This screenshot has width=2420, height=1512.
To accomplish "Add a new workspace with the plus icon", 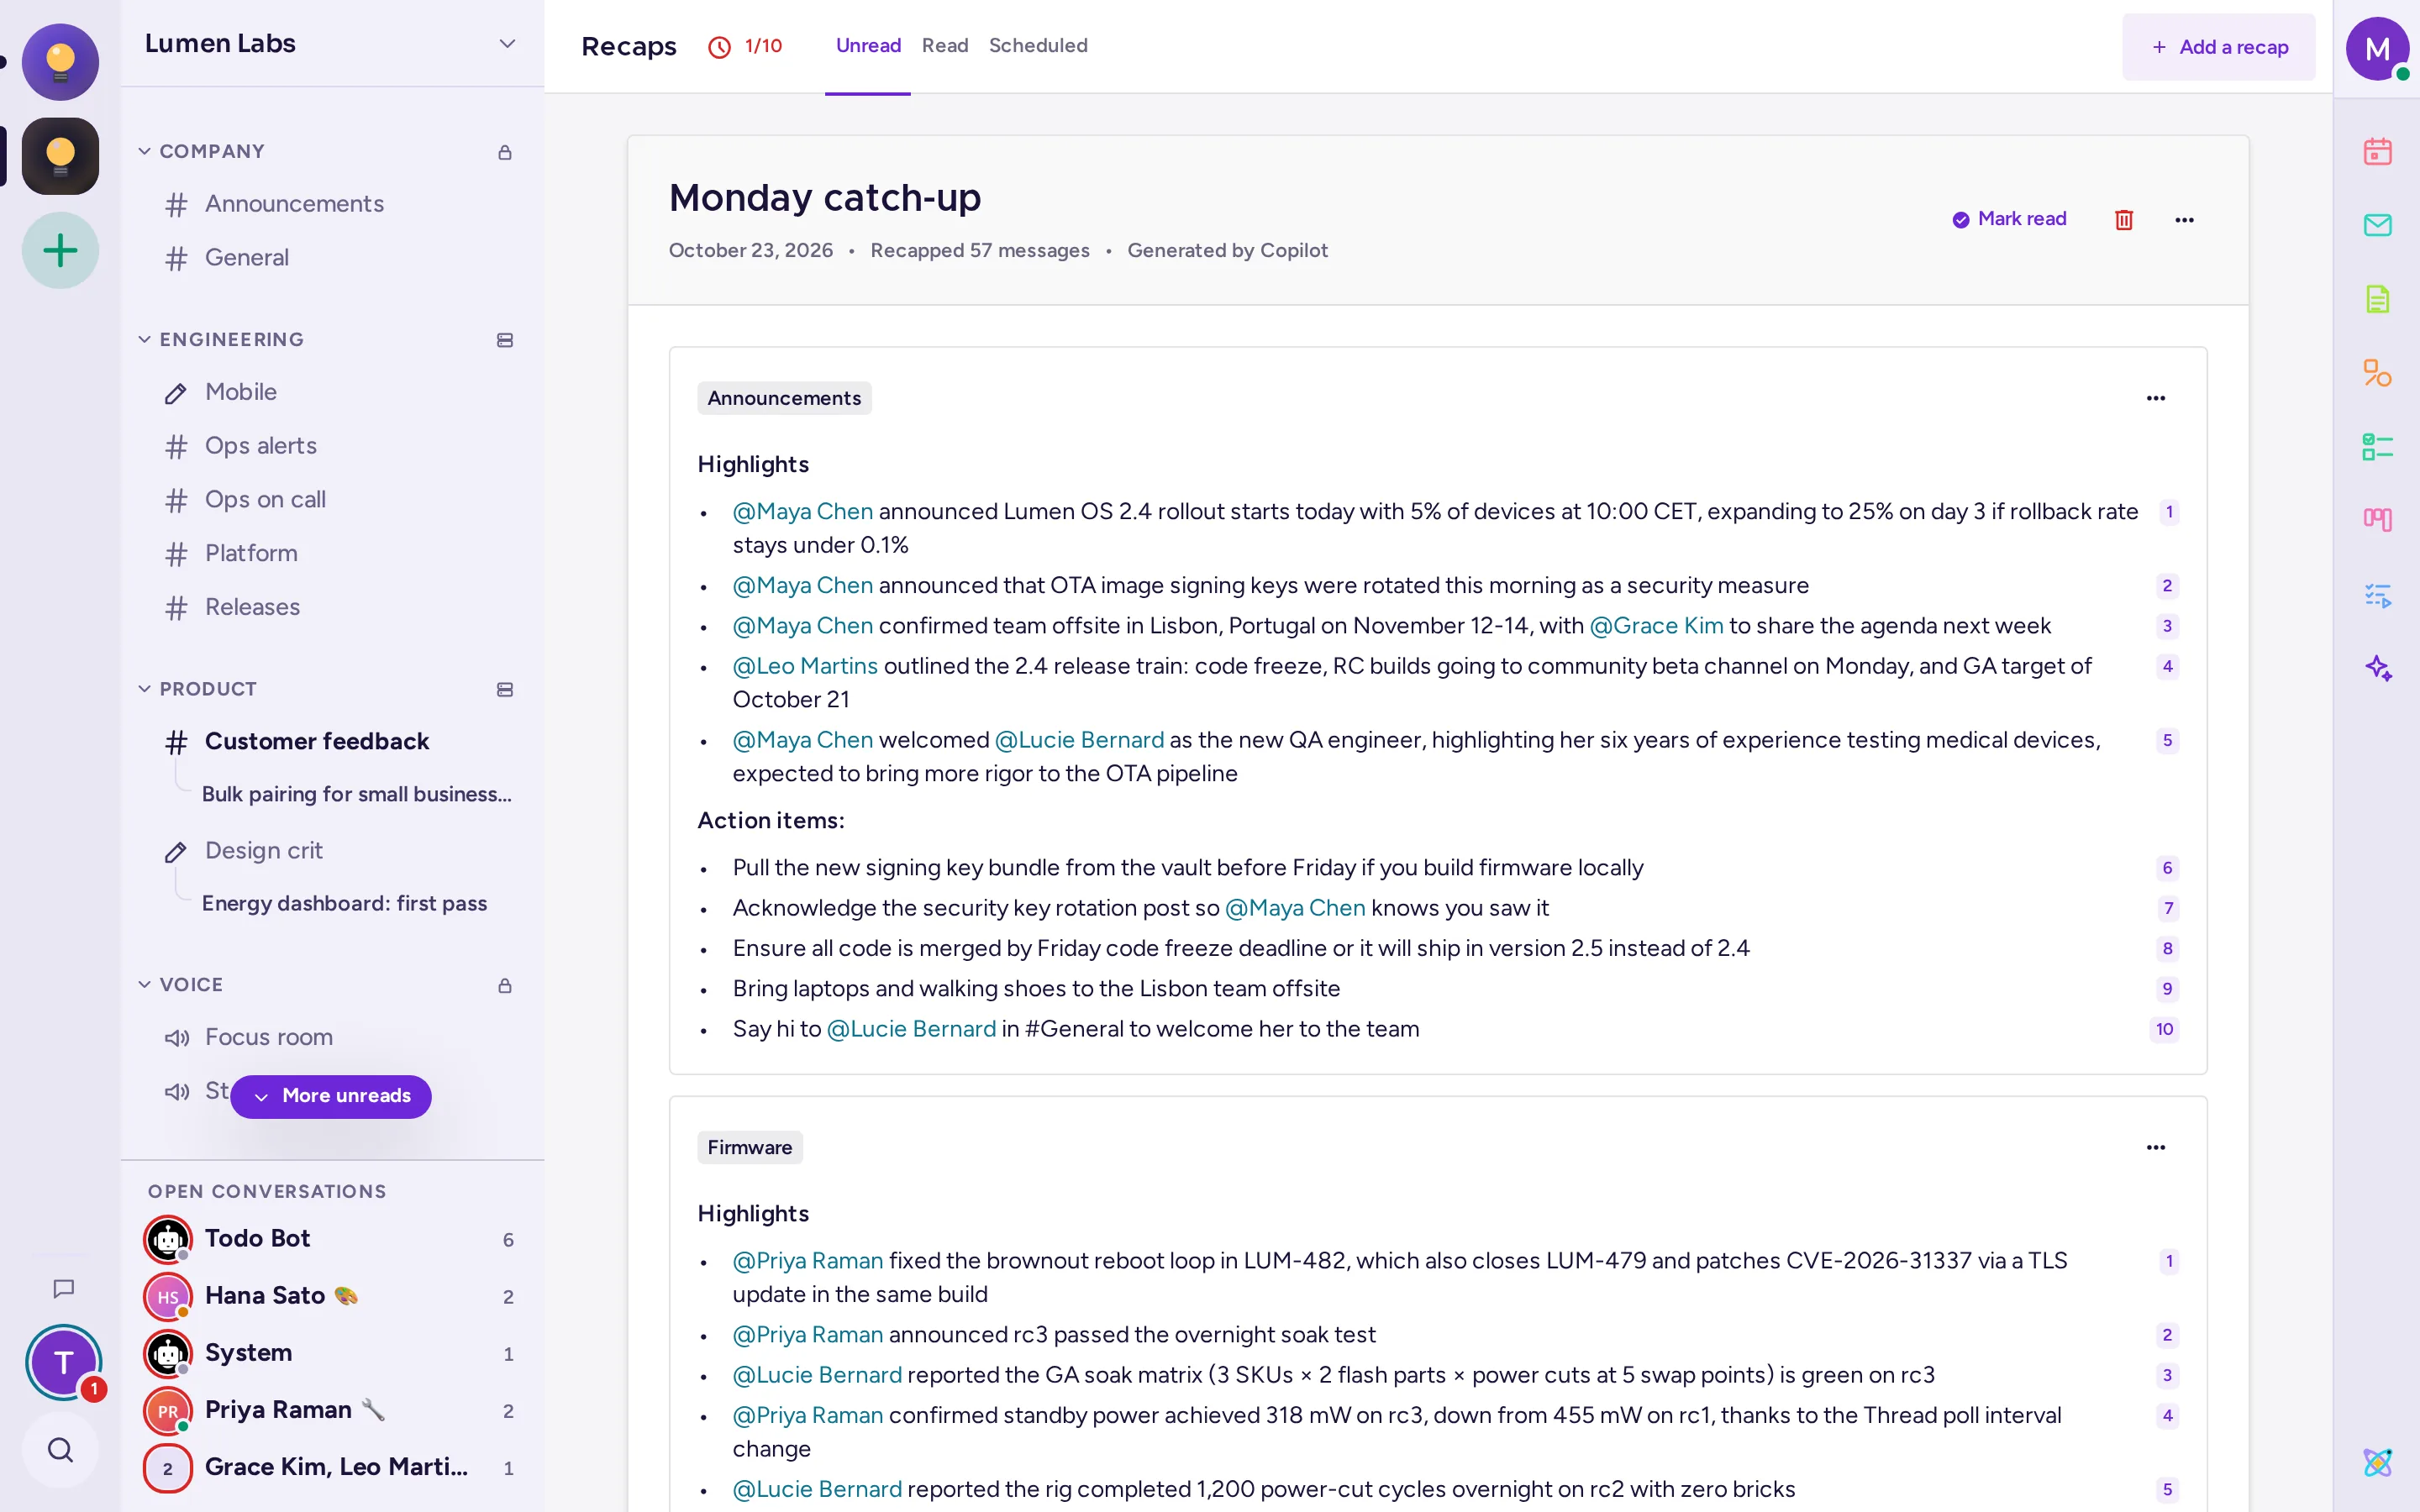I will pos(60,250).
